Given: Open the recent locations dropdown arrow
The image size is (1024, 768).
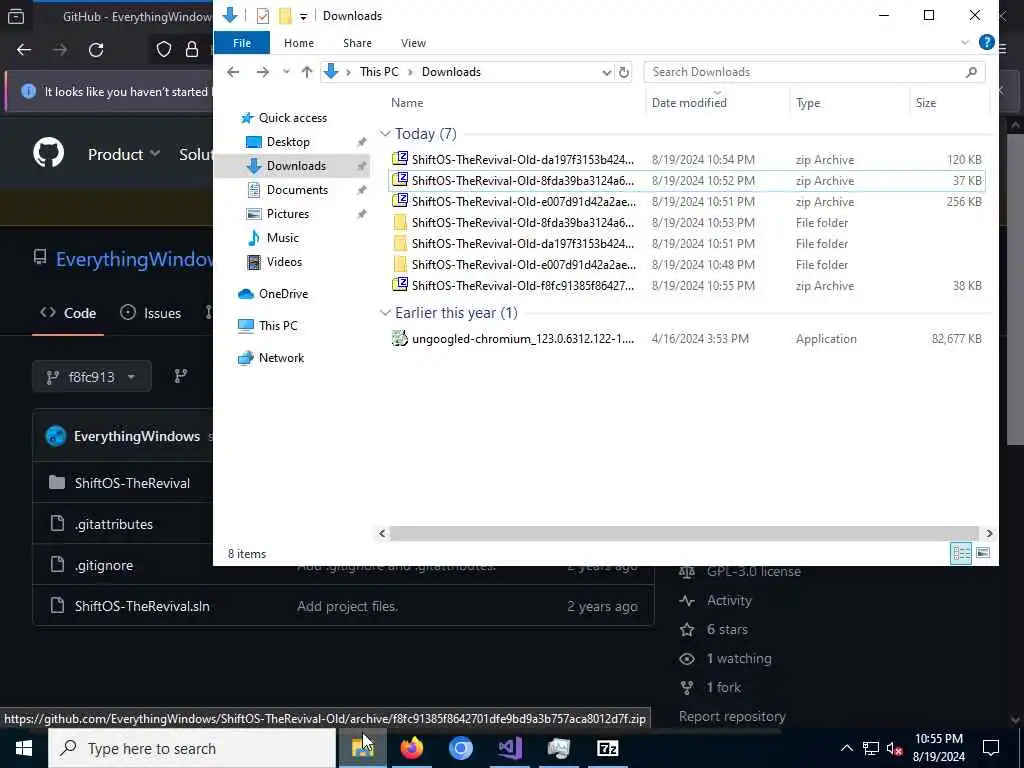Looking at the screenshot, I should click(x=286, y=72).
